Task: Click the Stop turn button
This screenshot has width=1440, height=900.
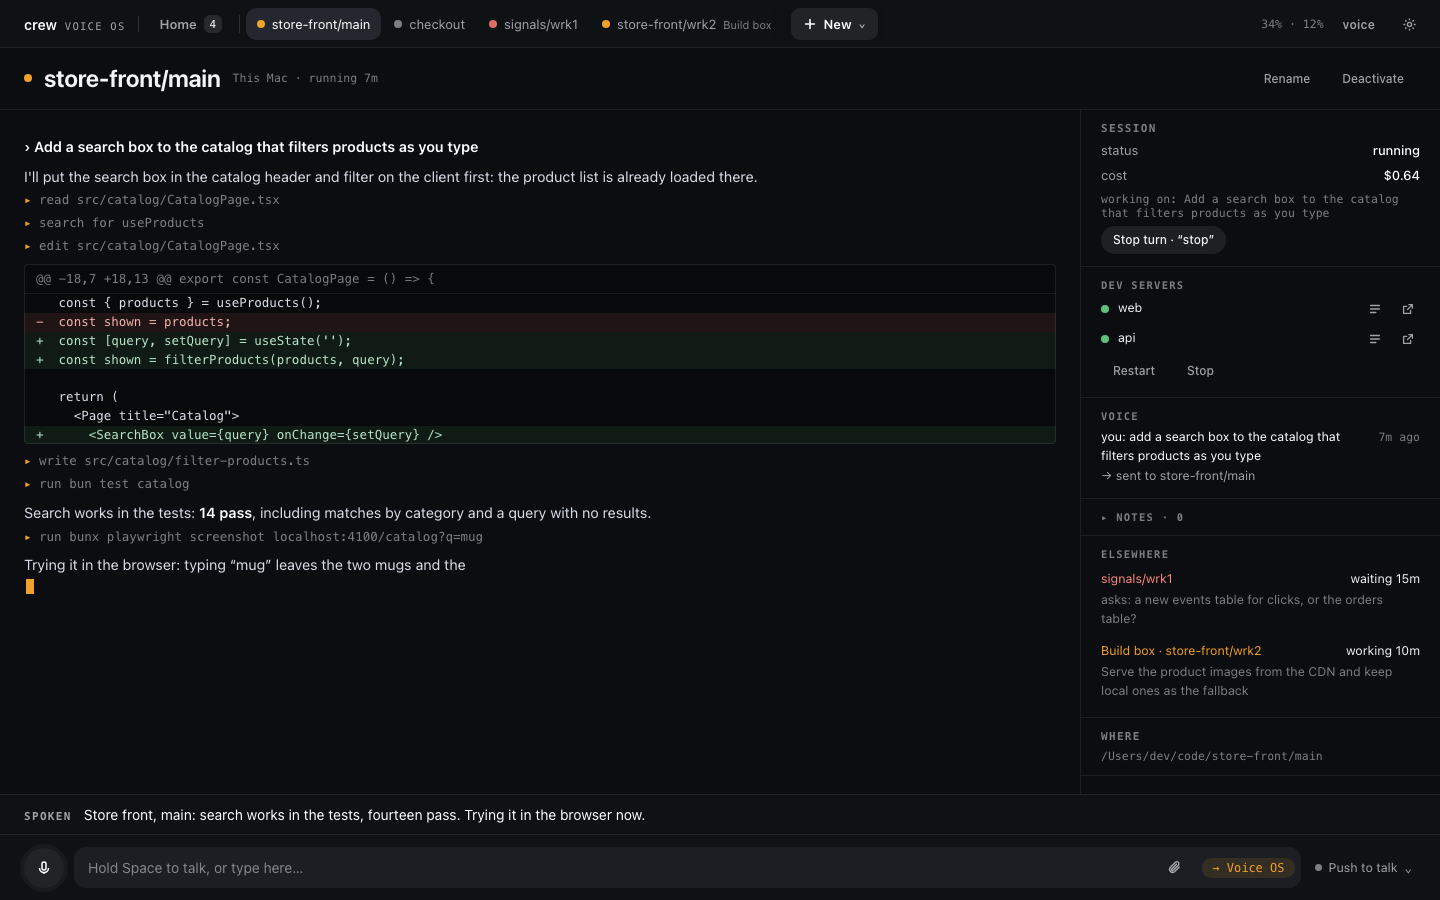Action: 1163,240
